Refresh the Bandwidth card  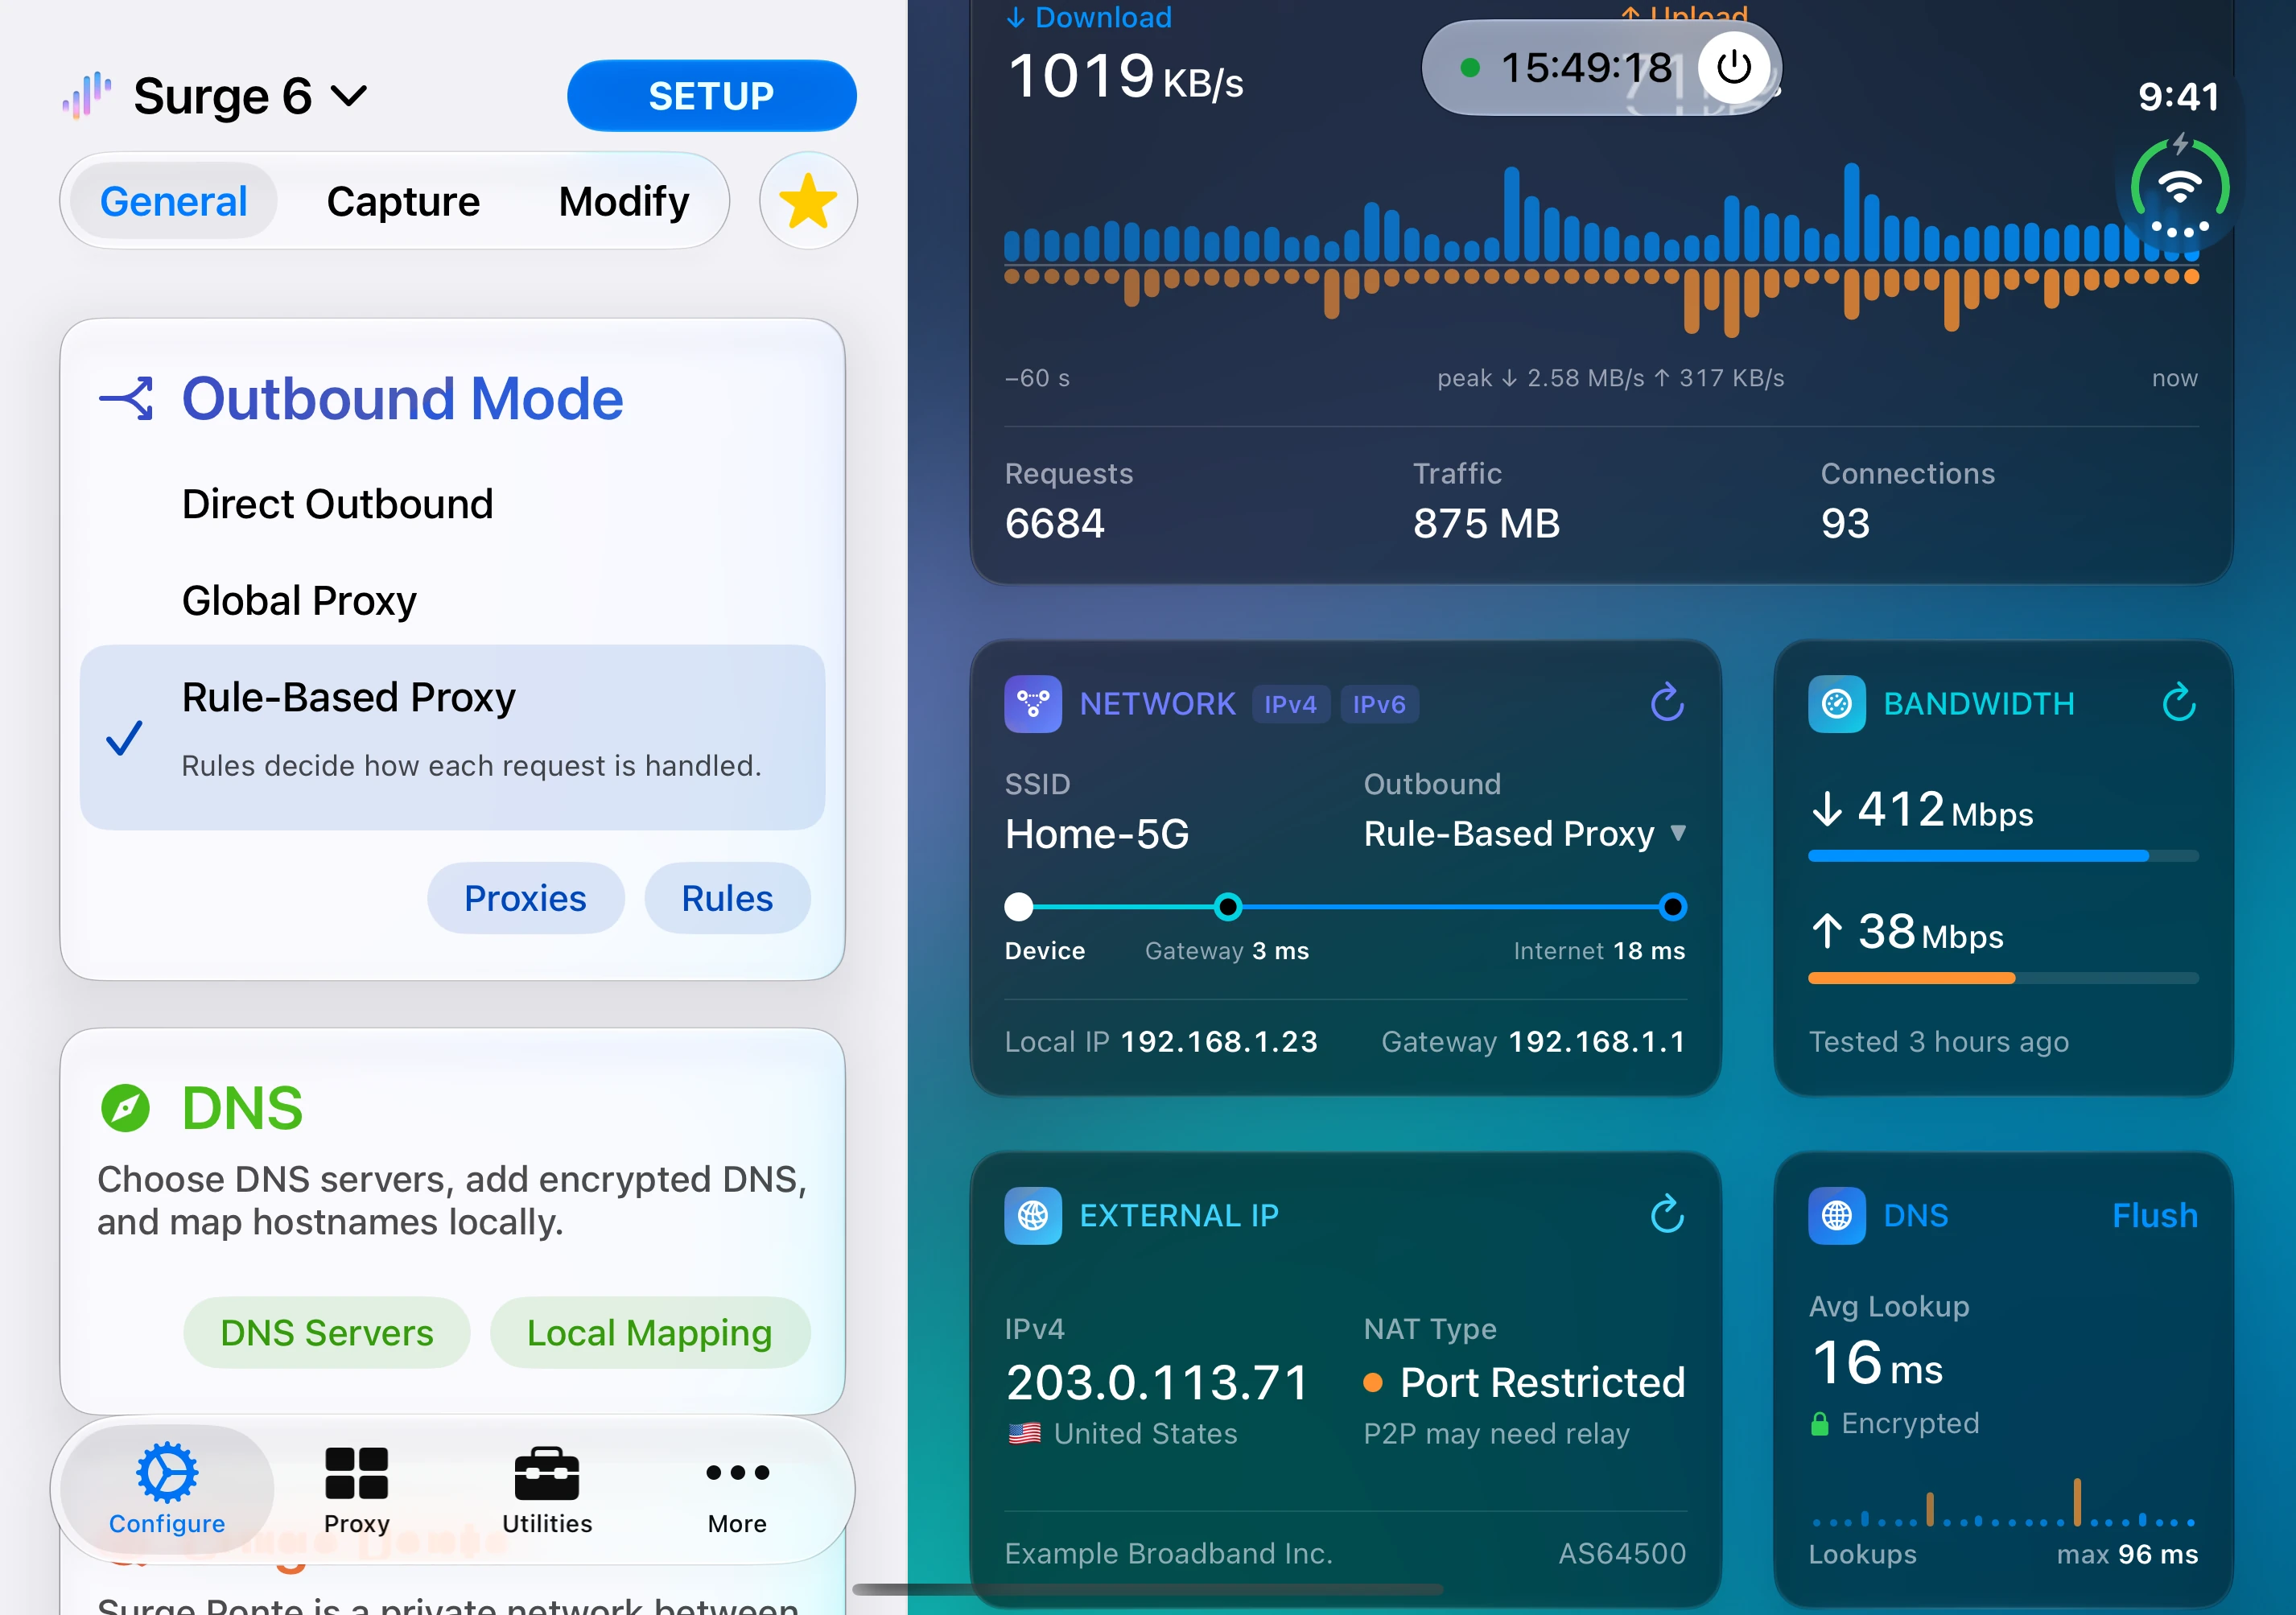(x=2179, y=703)
